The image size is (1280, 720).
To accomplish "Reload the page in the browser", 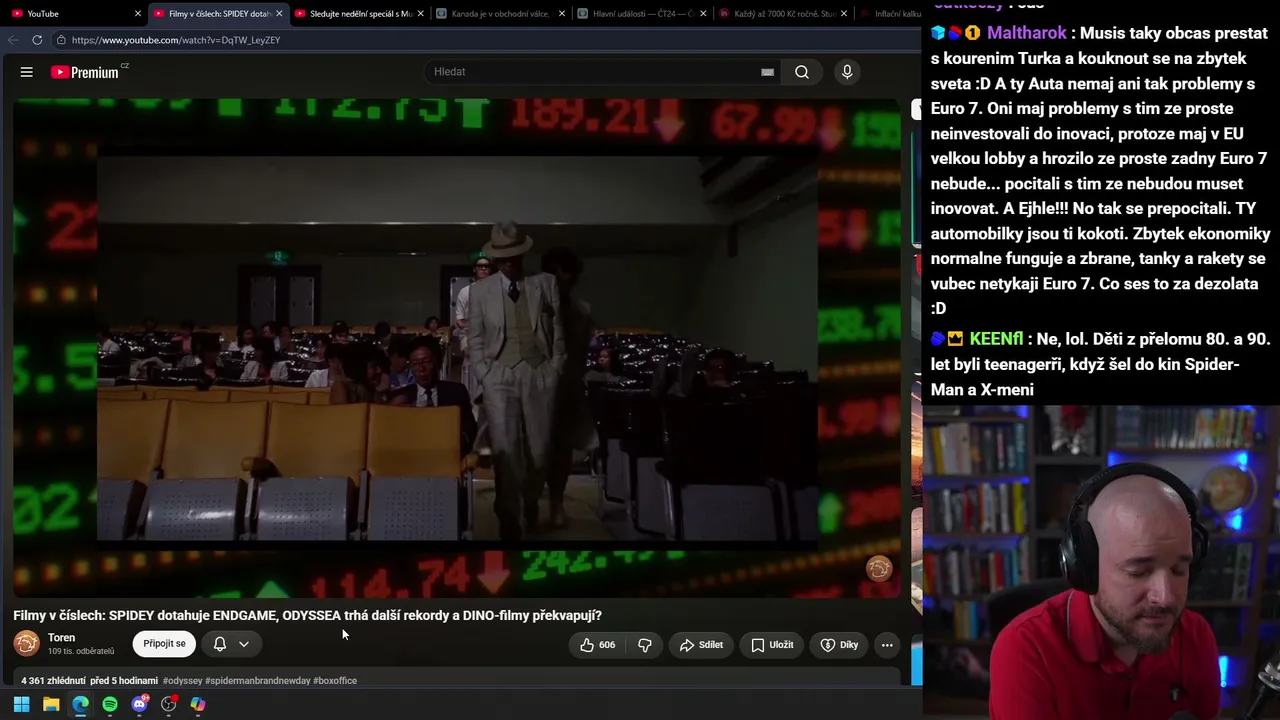I will pos(37,40).
